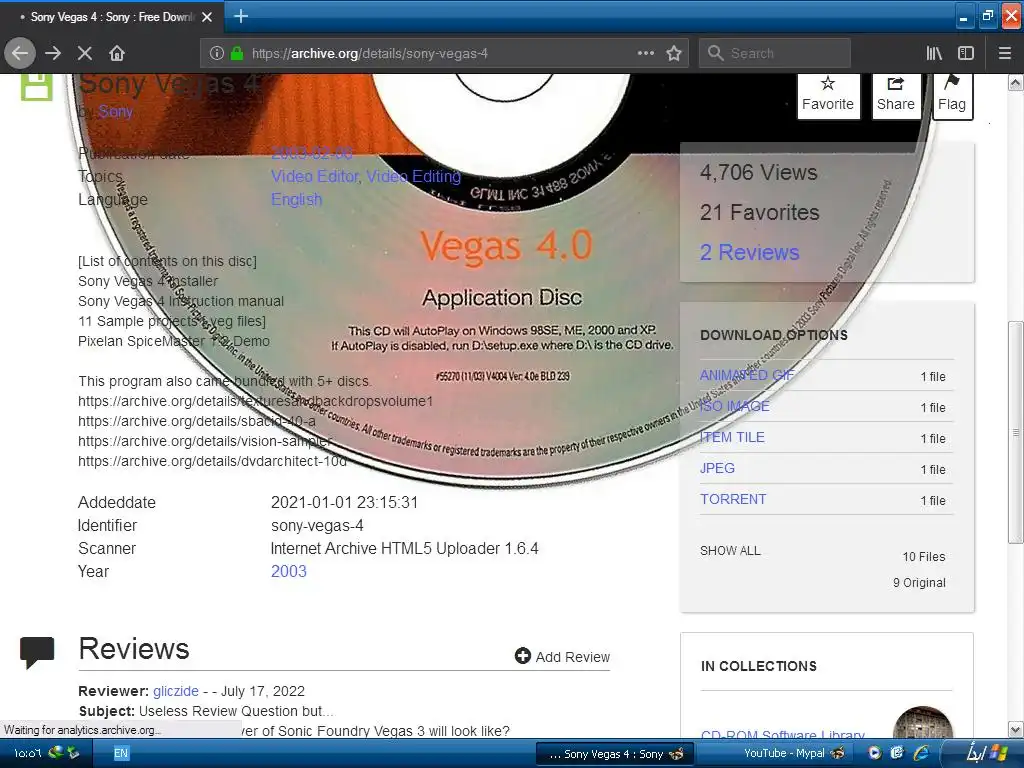Click the Reviews speech bubble icon
1024x768 pixels.
point(37,652)
